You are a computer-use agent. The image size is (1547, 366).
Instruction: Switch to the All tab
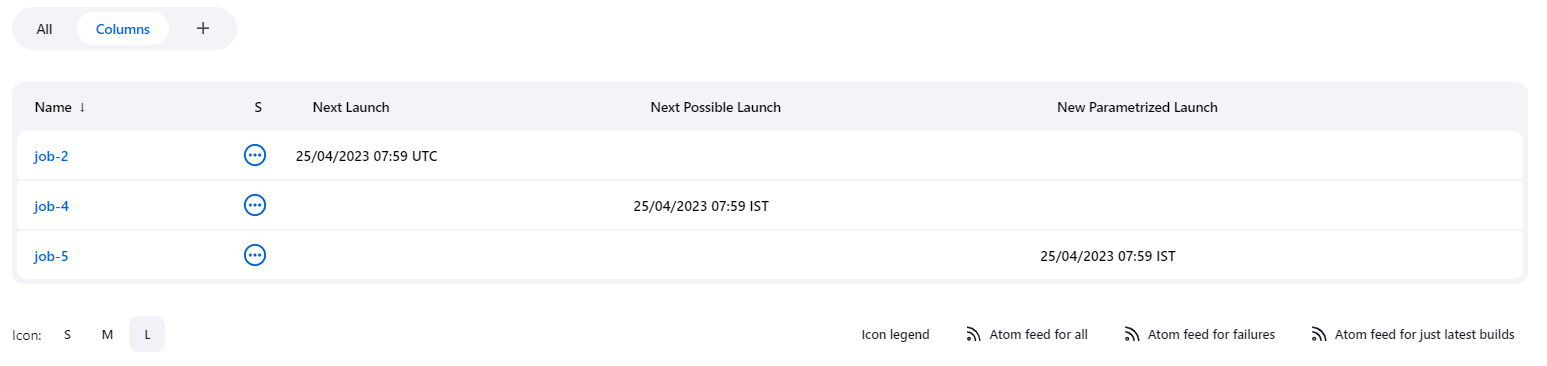[x=44, y=29]
